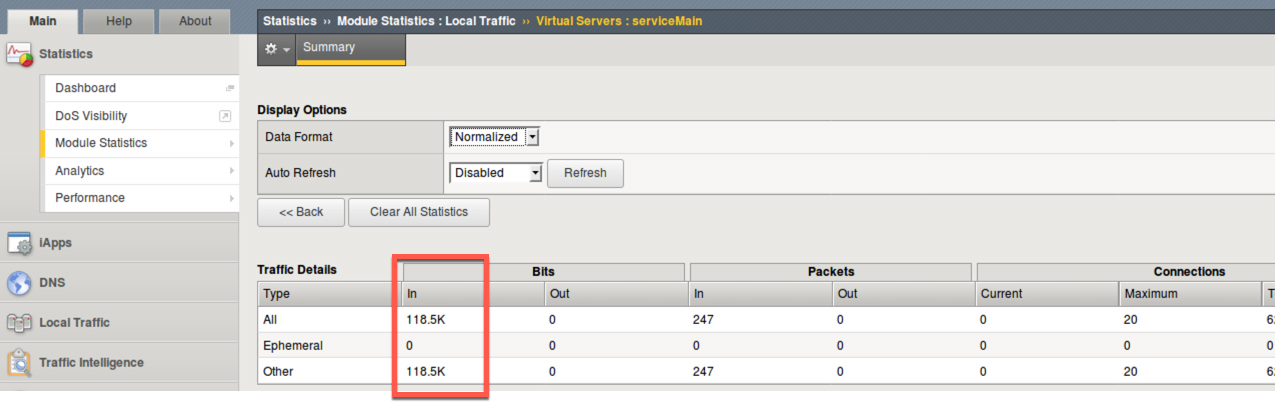Open the settings gear menu beside Summary
Screen dimensions: 1275x404
point(276,49)
